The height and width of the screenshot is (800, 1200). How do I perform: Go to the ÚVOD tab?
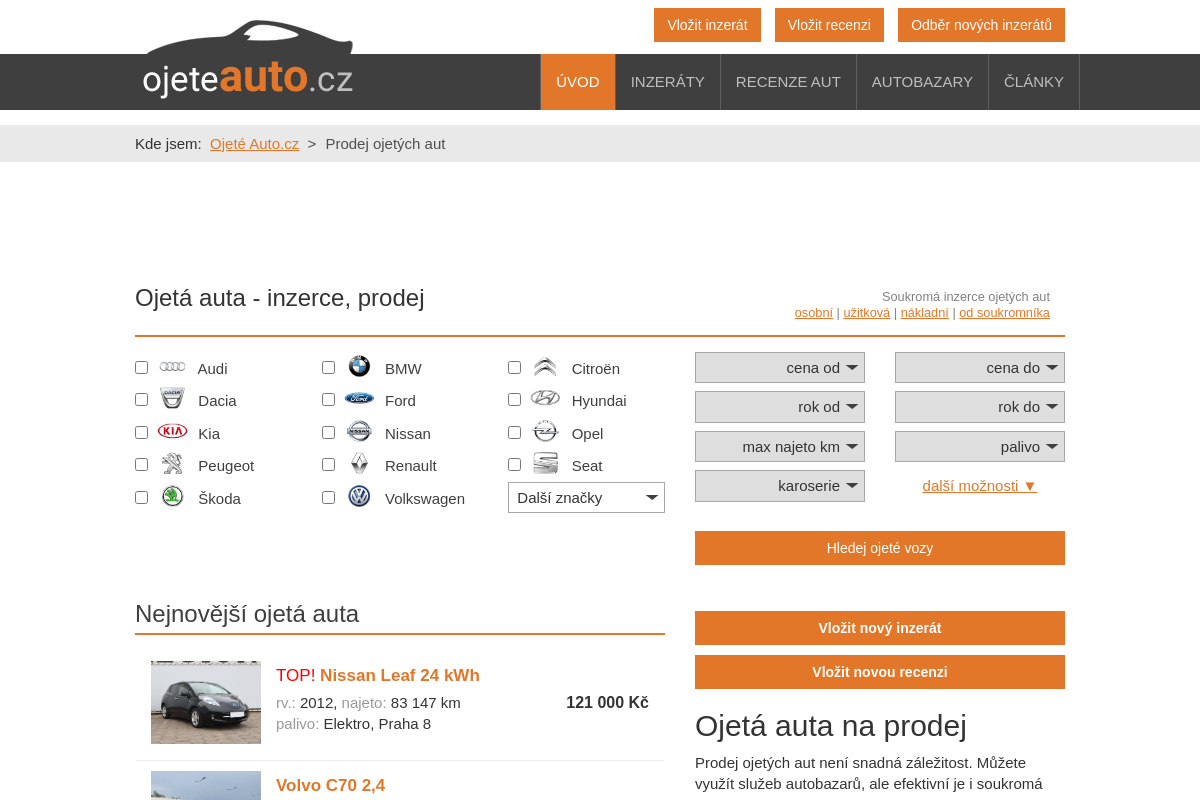click(x=578, y=82)
